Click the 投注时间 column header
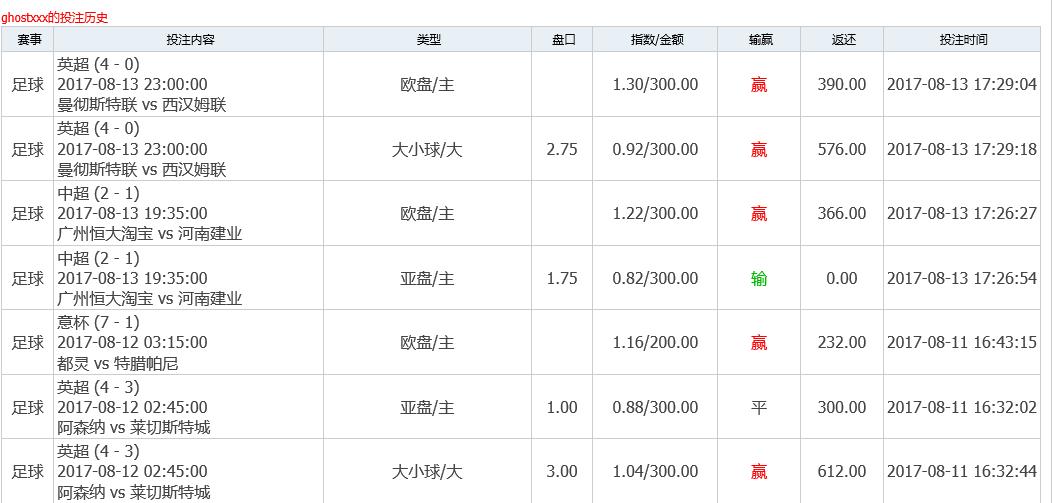The height and width of the screenshot is (503, 1052). pyautogui.click(x=961, y=40)
